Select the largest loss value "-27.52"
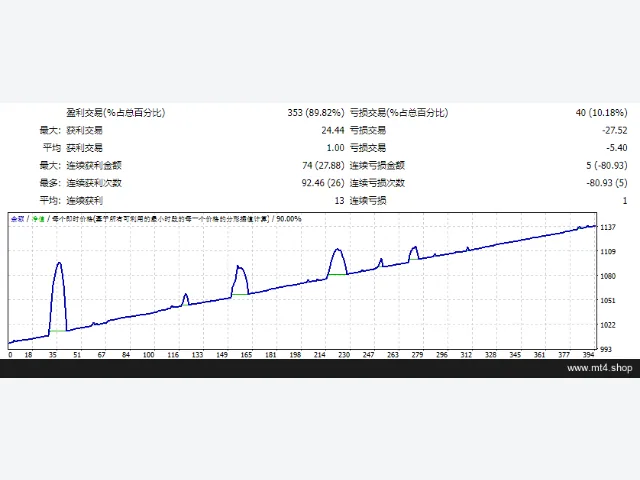 pyautogui.click(x=615, y=130)
